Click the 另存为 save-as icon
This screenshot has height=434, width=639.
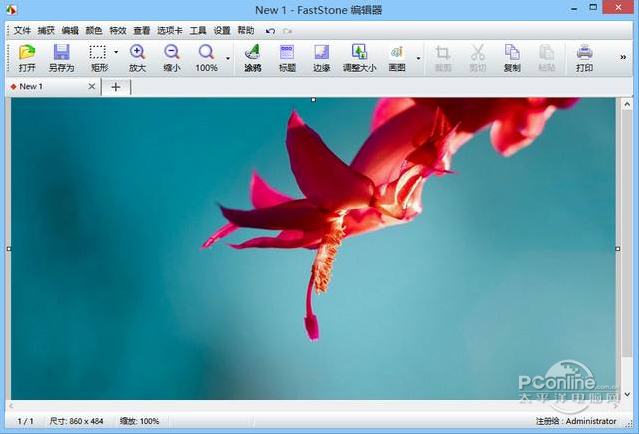pos(62,58)
